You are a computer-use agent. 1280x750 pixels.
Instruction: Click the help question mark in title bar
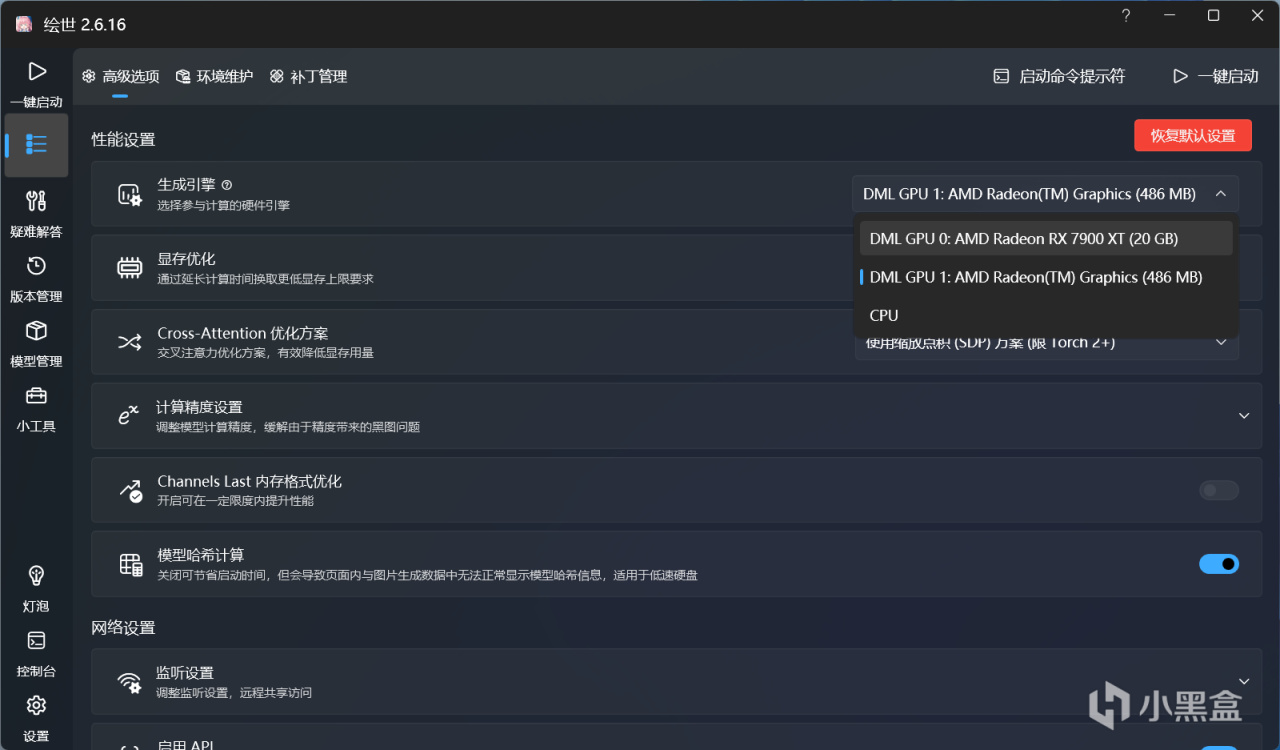[x=1126, y=15]
